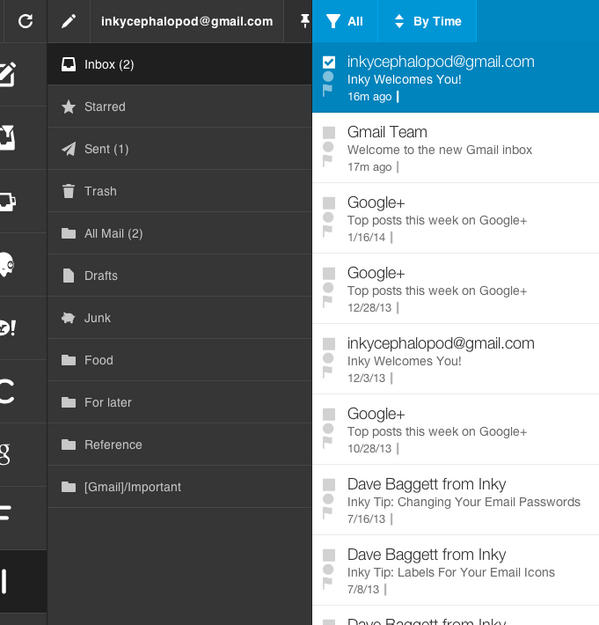Toggle read circle on Gmail Team message
The image size is (599, 625).
[x=328, y=147]
